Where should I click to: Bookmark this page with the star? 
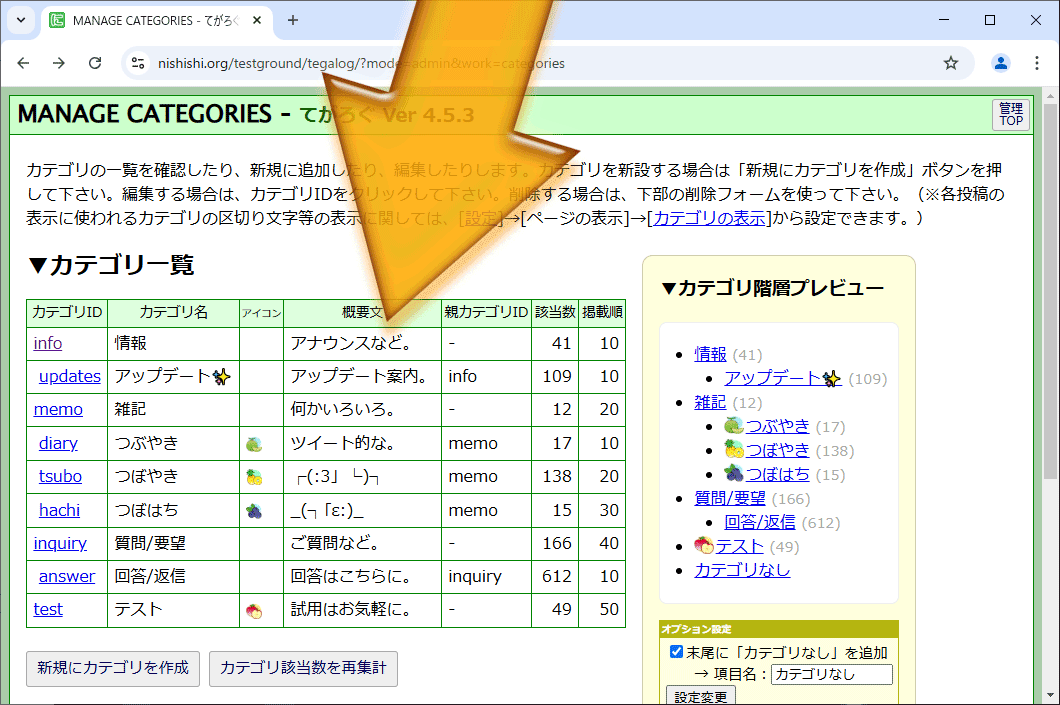coord(950,63)
